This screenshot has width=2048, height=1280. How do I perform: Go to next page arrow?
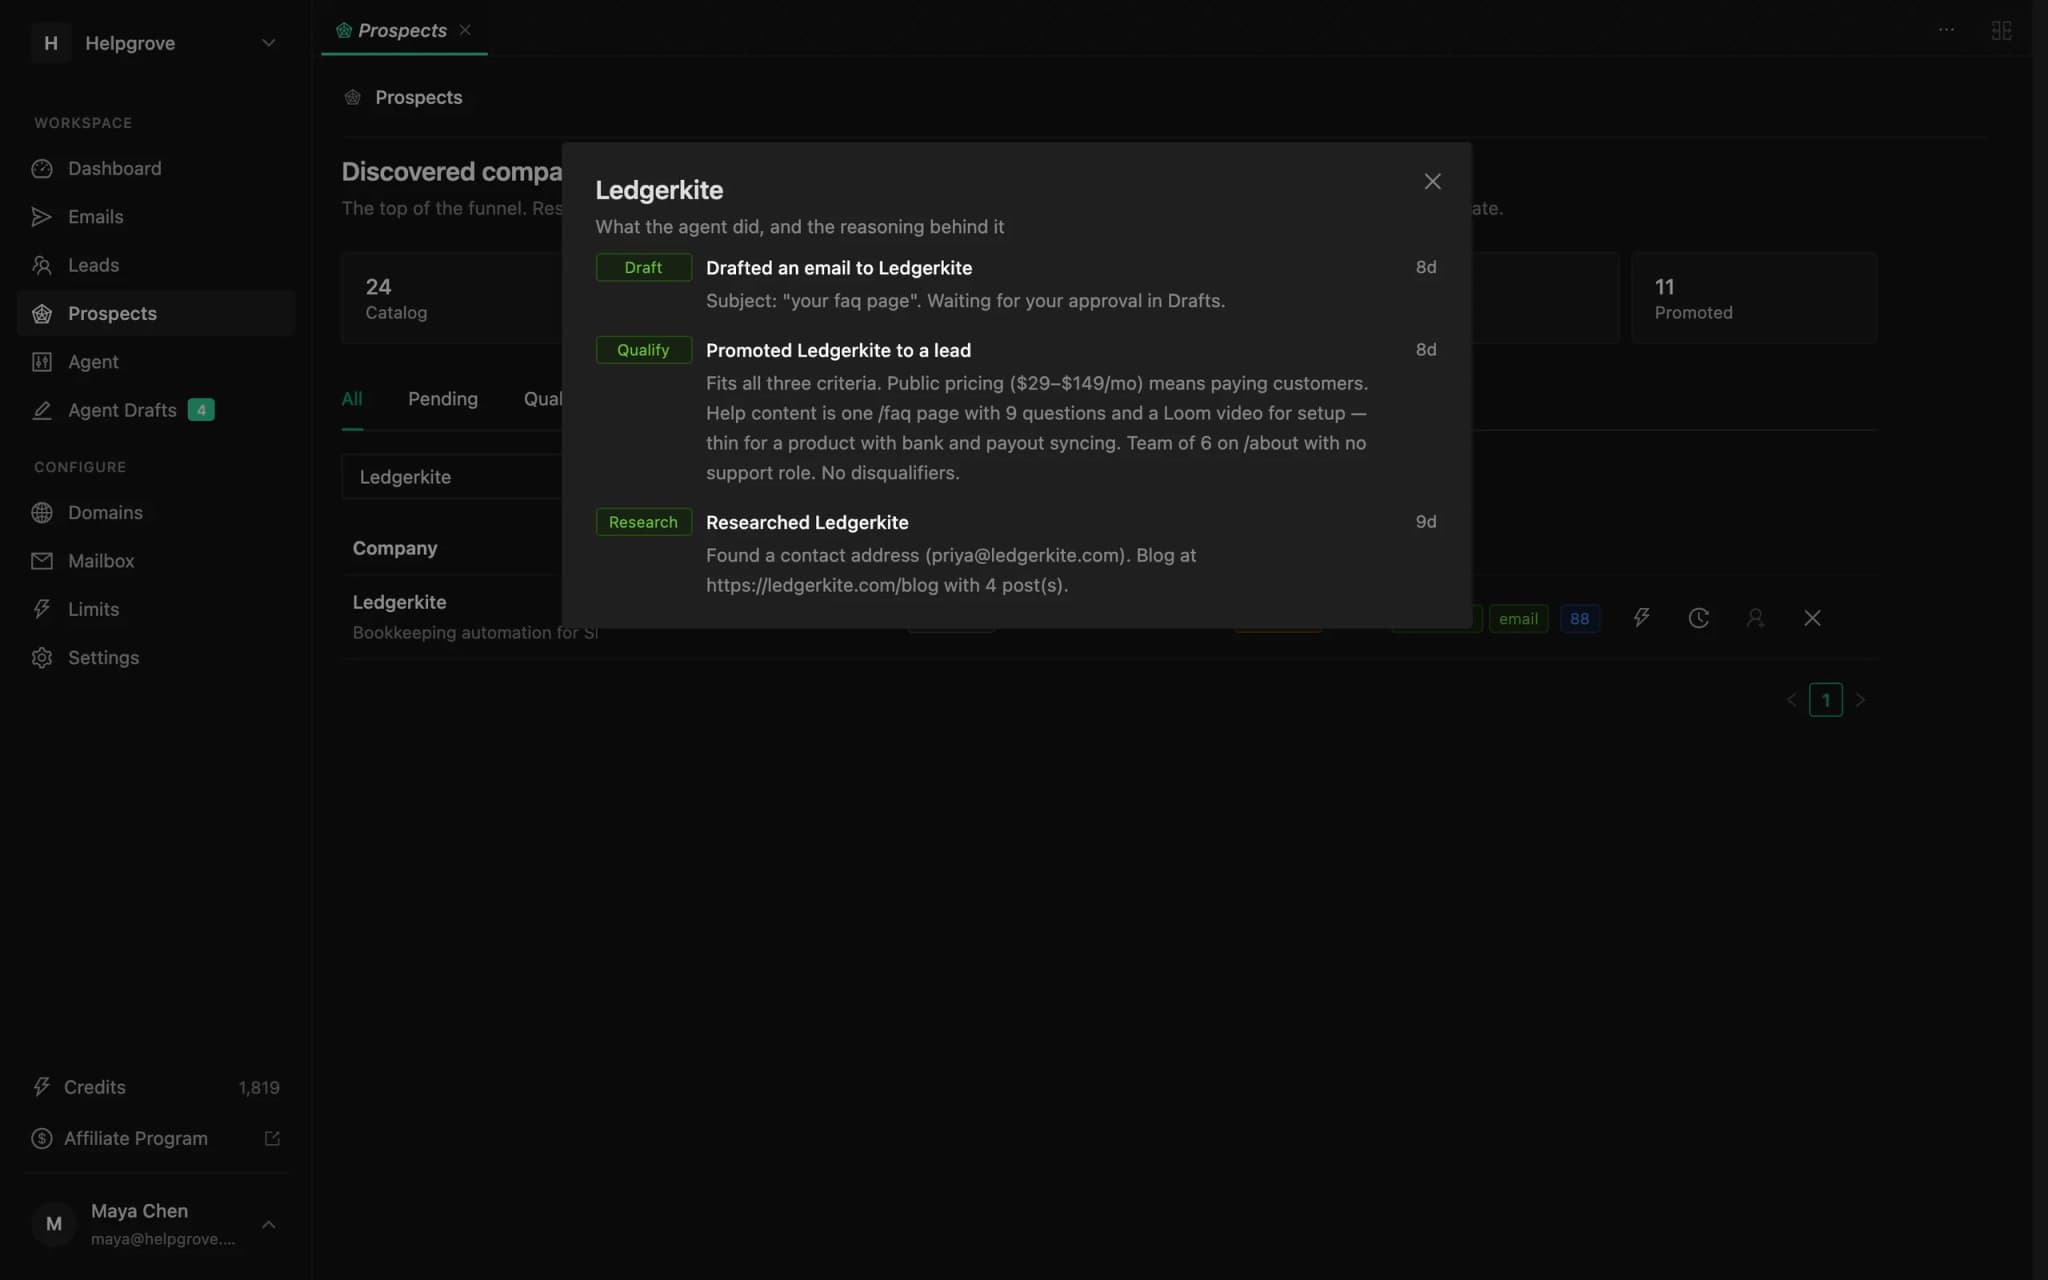[1860, 700]
